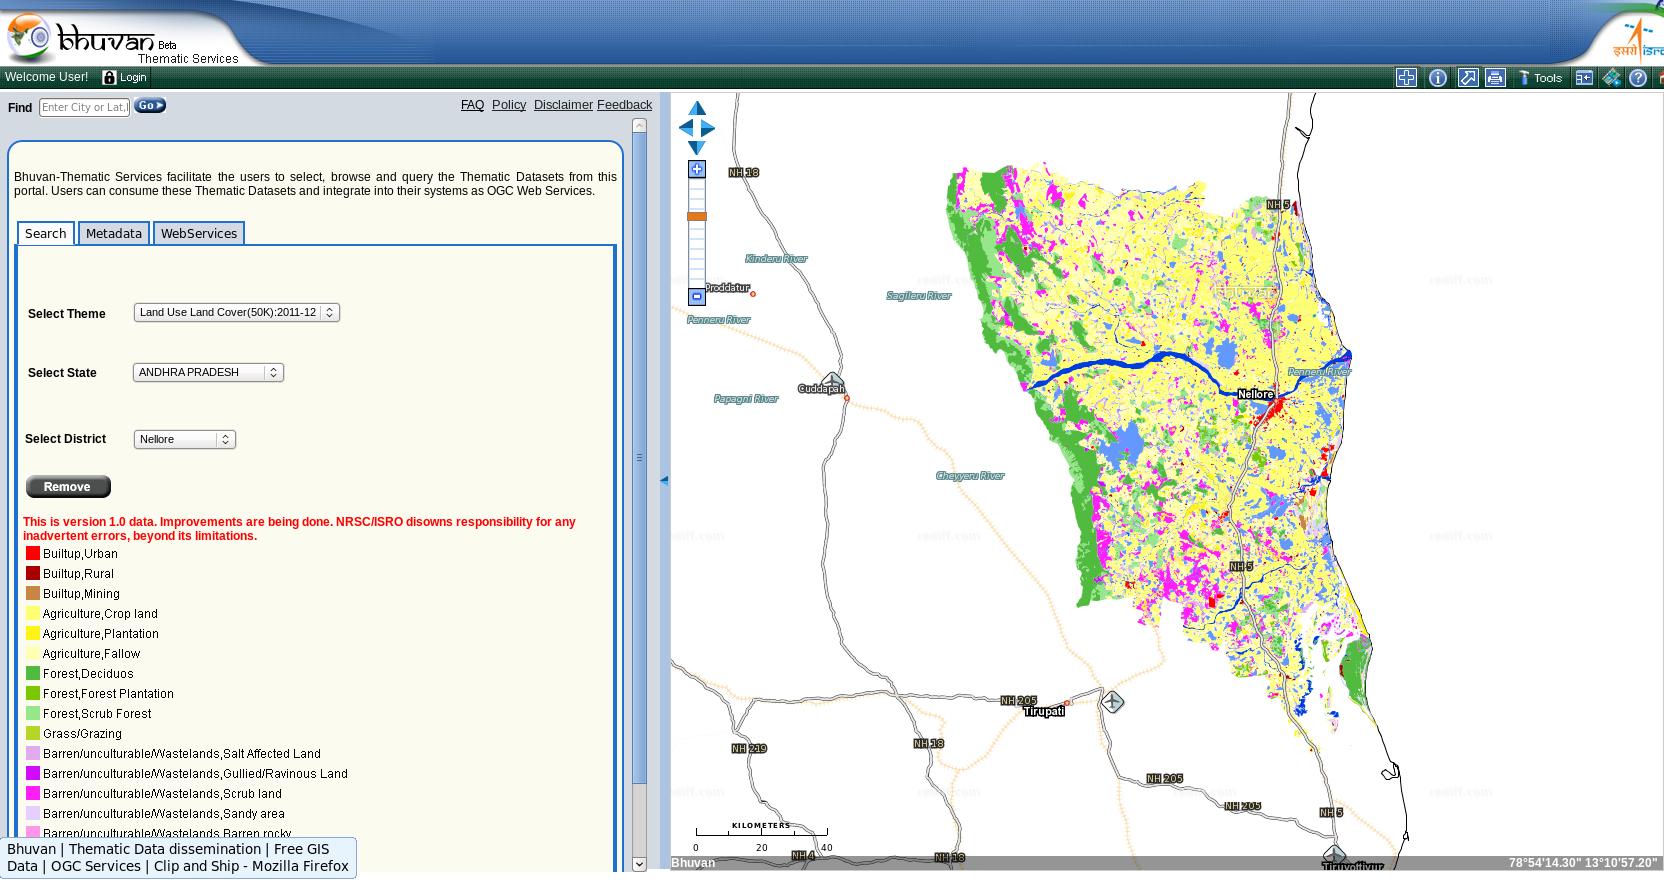Pan map up with the up arrow
Screen dimensions: 1664x882
click(x=697, y=109)
